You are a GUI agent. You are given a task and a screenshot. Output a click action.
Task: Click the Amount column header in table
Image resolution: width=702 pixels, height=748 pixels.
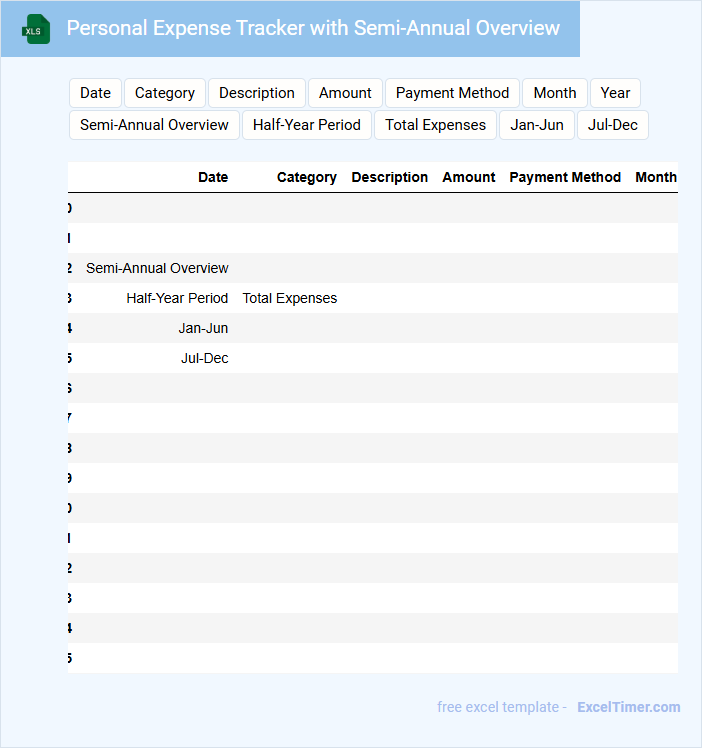pos(469,177)
